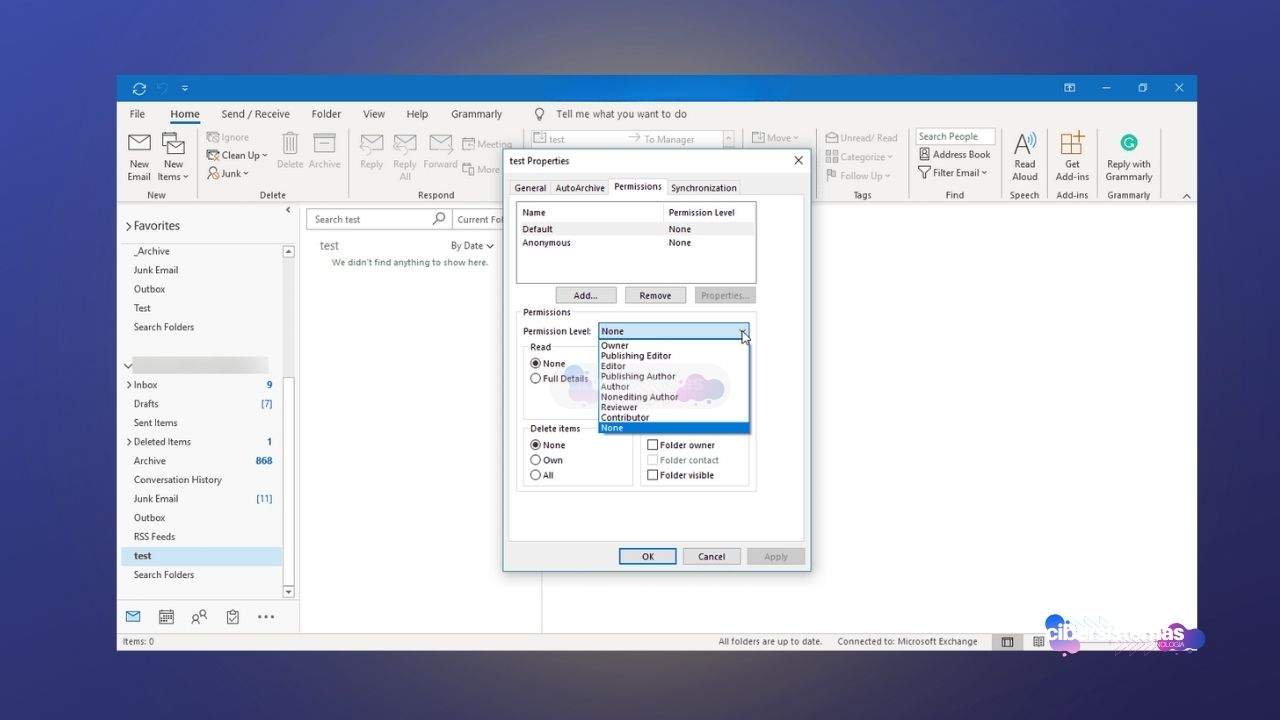Screen dimensions: 1280x720
Task: Switch to People view icon
Action: (199, 617)
